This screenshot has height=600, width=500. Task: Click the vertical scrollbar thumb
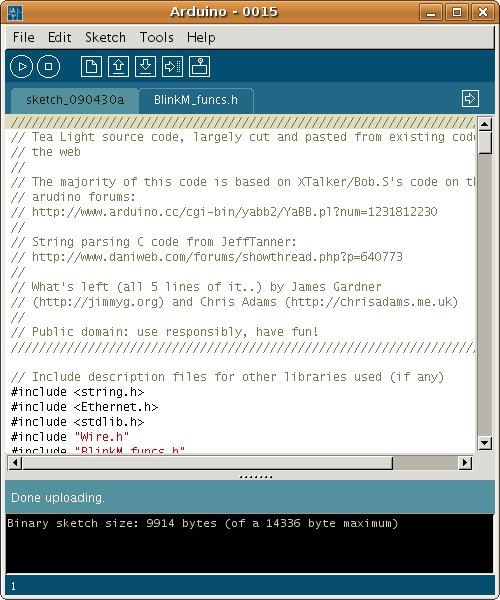[485, 143]
